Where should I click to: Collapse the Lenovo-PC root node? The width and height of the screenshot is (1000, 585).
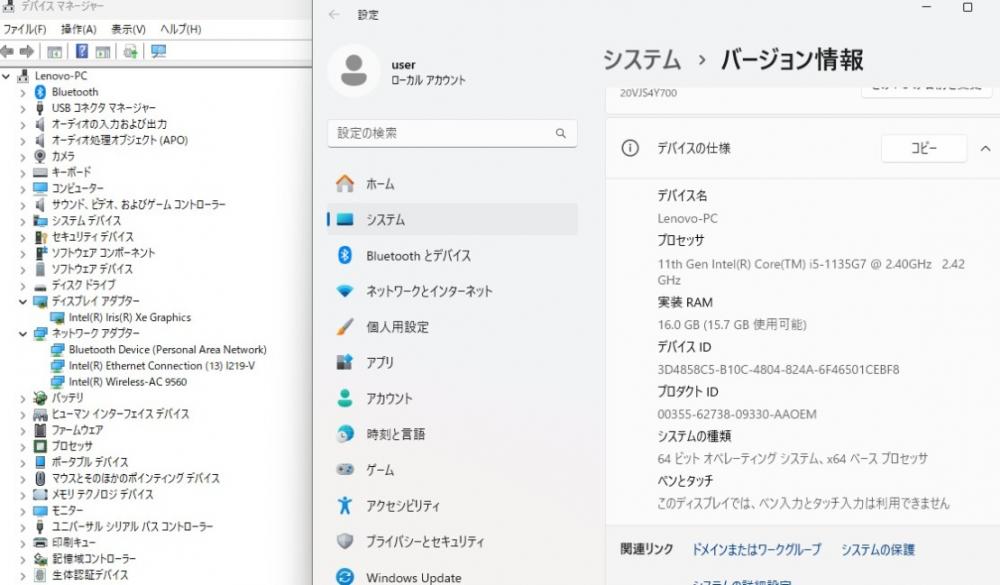tap(6, 76)
